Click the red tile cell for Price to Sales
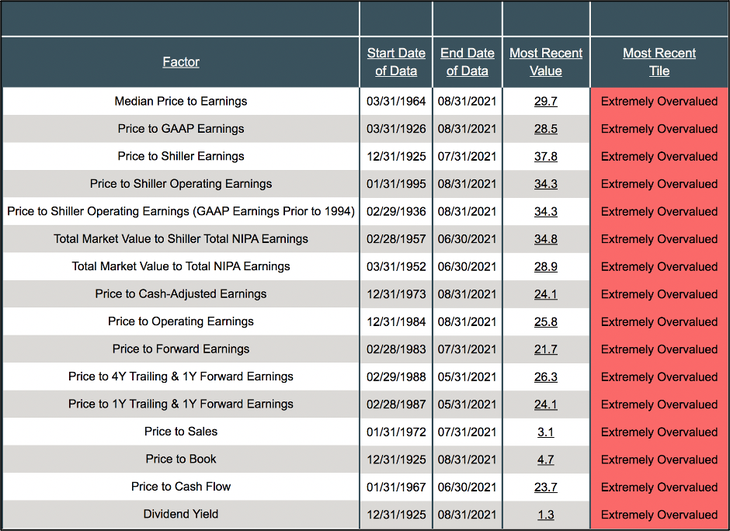Image resolution: width=730 pixels, height=531 pixels. [x=659, y=432]
